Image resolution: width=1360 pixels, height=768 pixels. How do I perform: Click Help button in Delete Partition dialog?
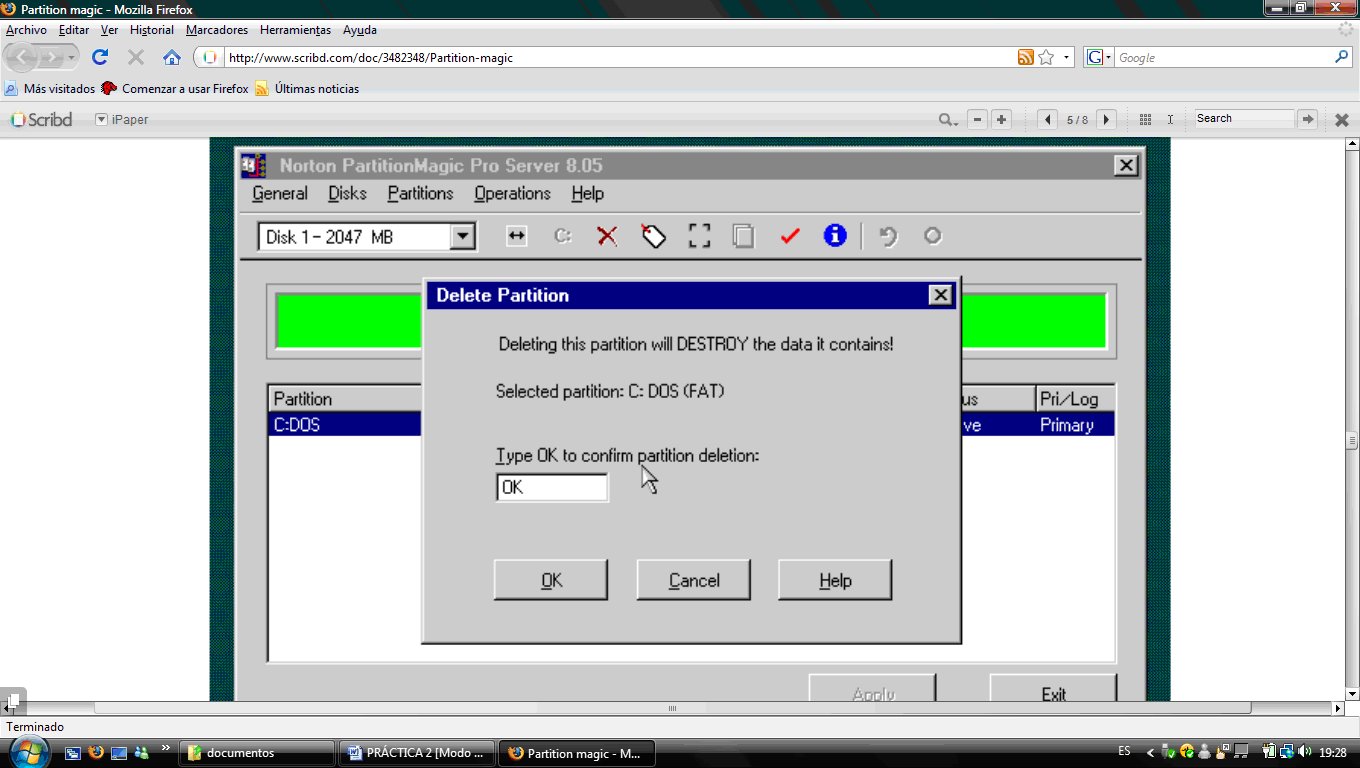coord(835,580)
